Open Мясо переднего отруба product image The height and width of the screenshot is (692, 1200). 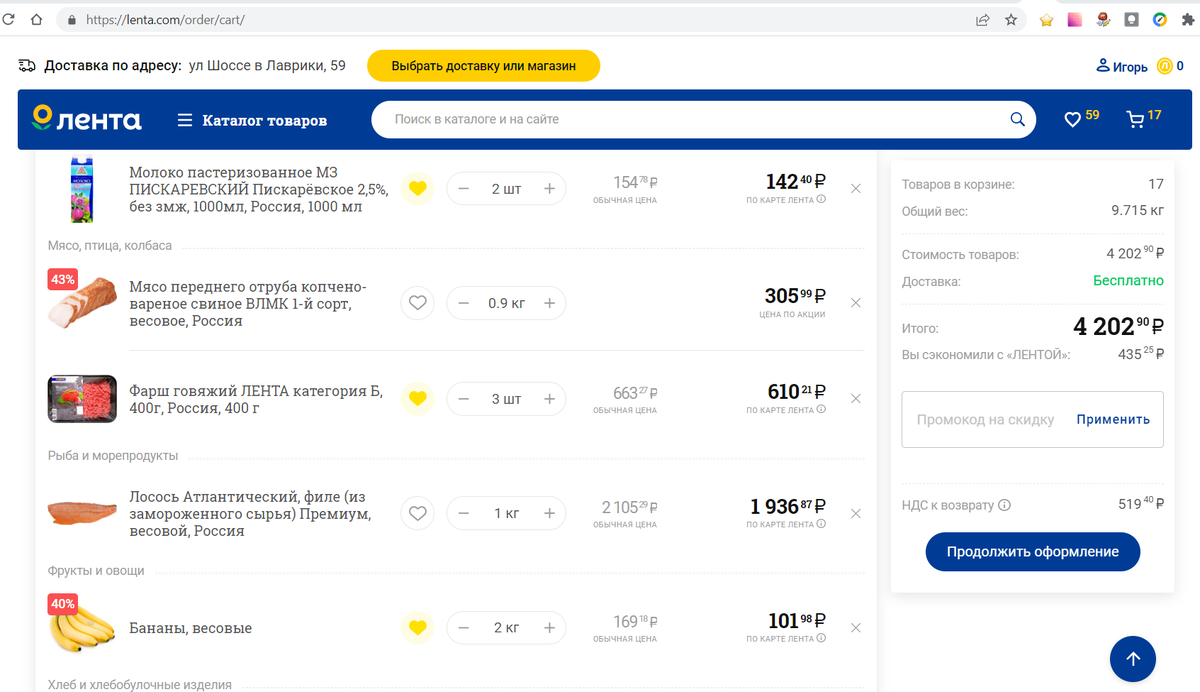click(82, 304)
